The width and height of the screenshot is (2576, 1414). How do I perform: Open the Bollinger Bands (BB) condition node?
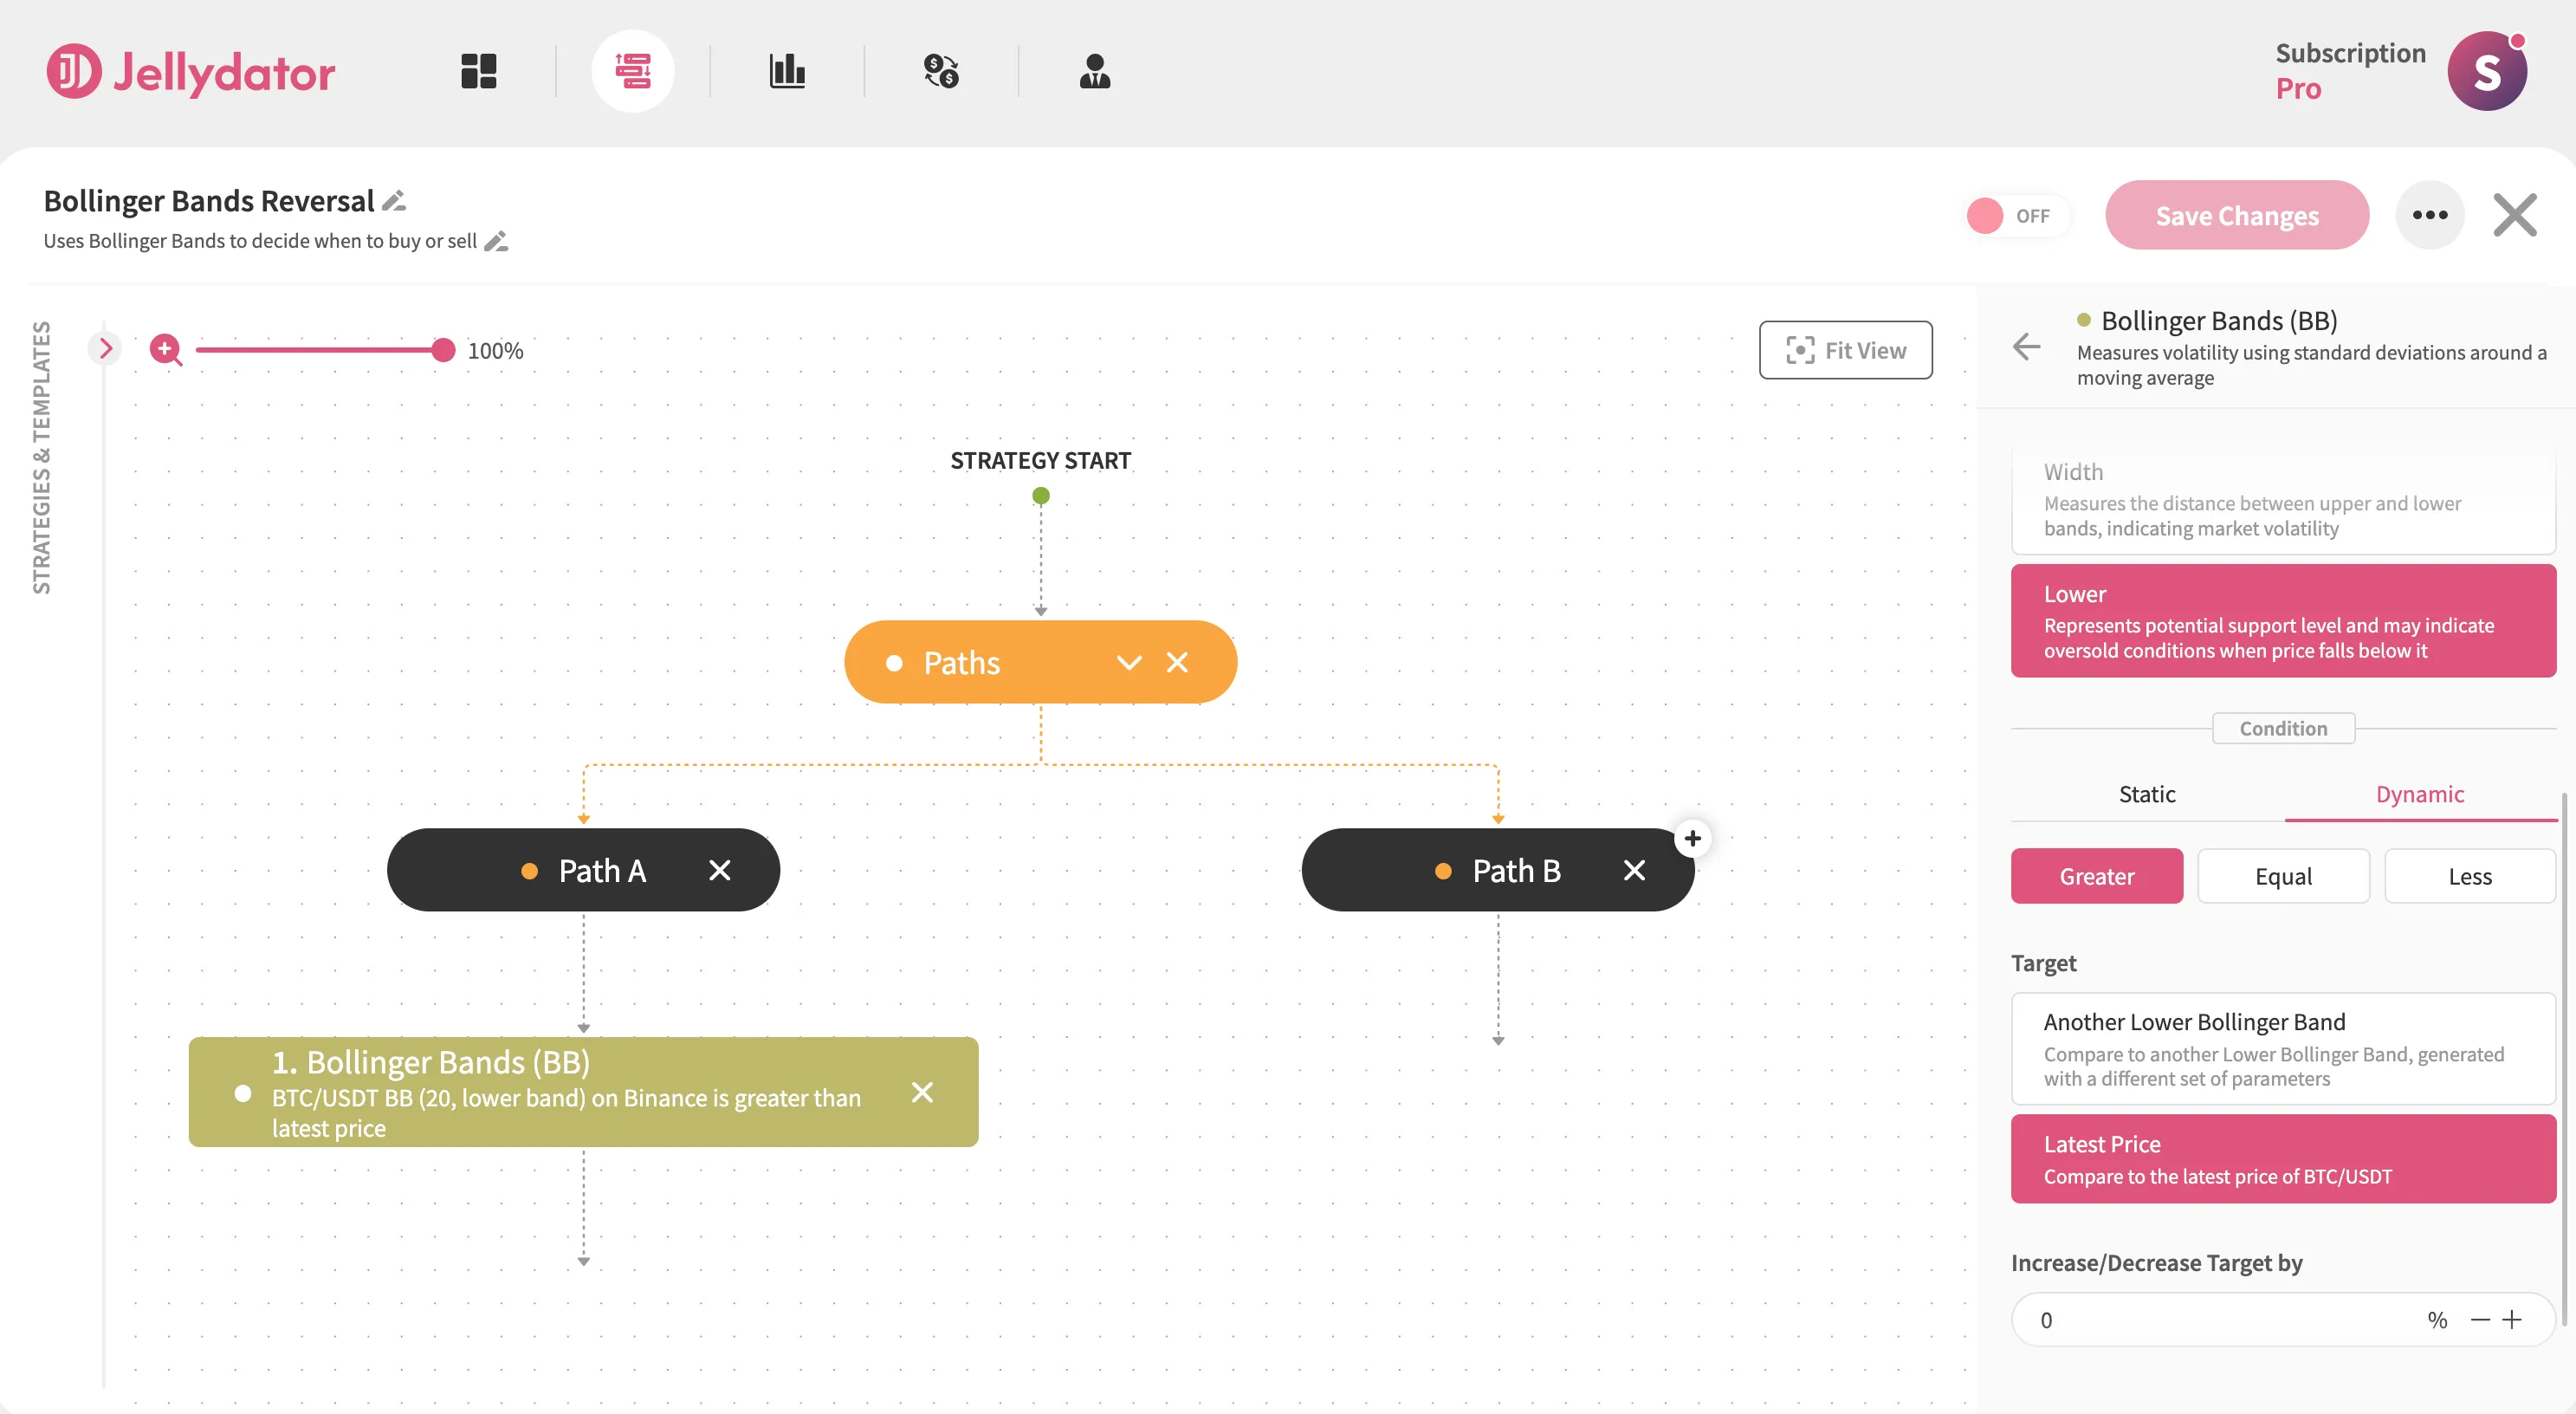583,1092
